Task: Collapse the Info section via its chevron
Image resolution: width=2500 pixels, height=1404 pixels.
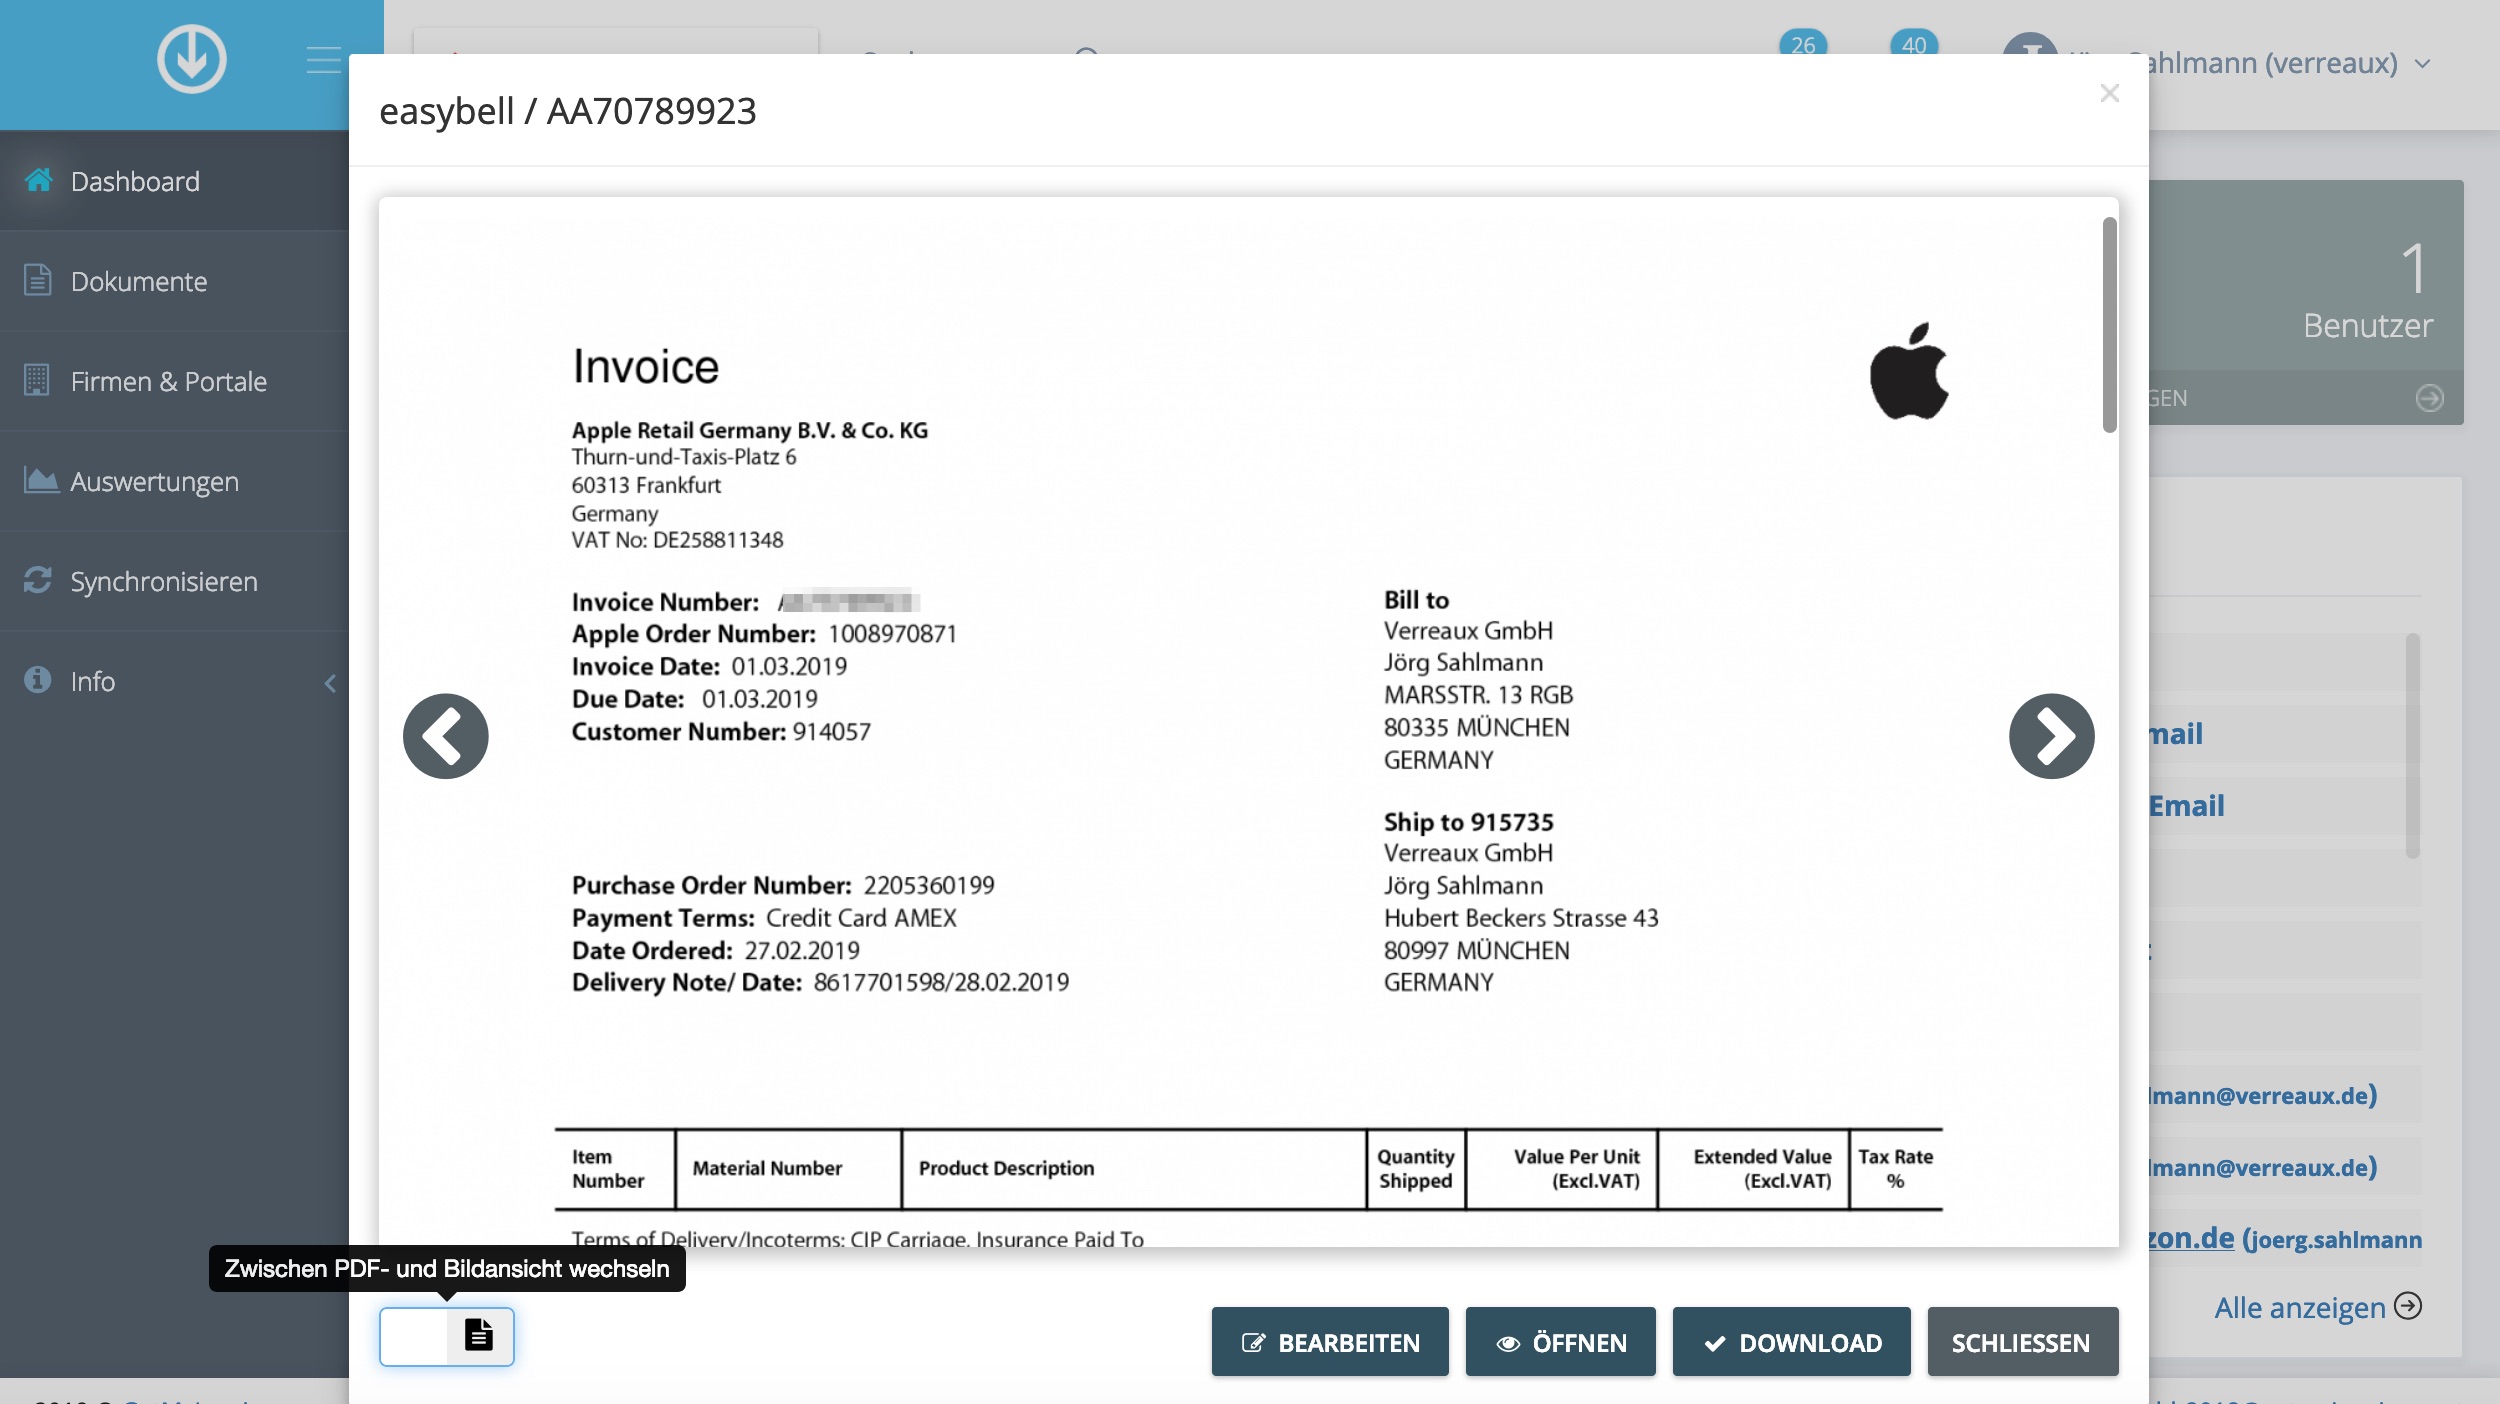Action: coord(330,684)
